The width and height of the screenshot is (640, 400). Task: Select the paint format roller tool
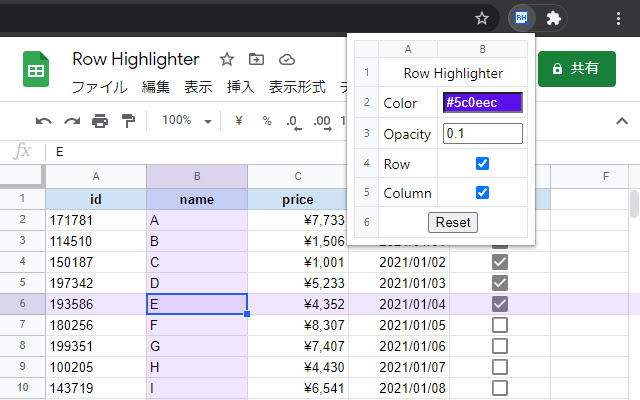point(128,121)
